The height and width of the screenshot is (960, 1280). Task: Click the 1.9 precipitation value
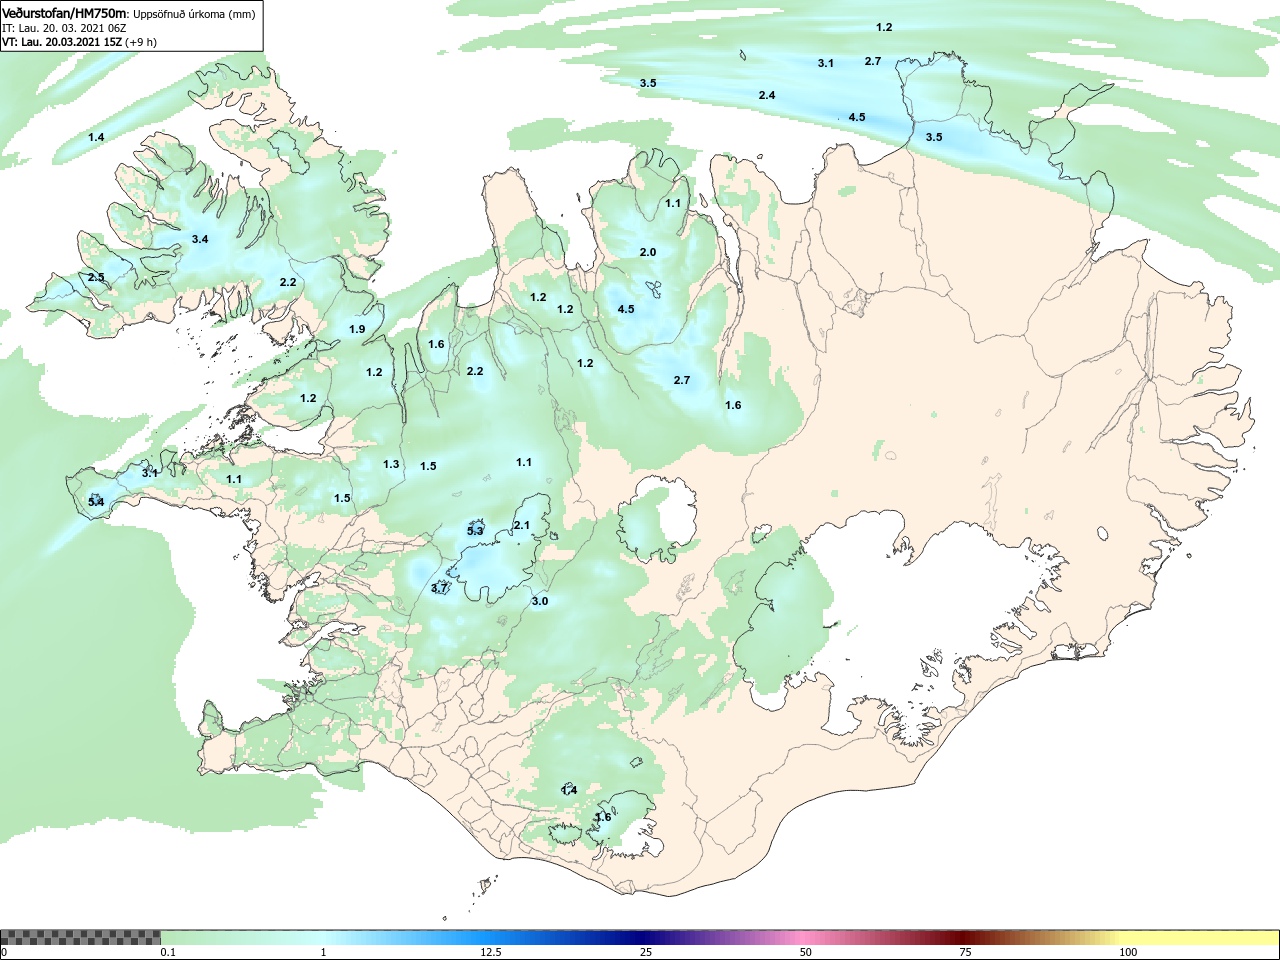pyautogui.click(x=357, y=330)
